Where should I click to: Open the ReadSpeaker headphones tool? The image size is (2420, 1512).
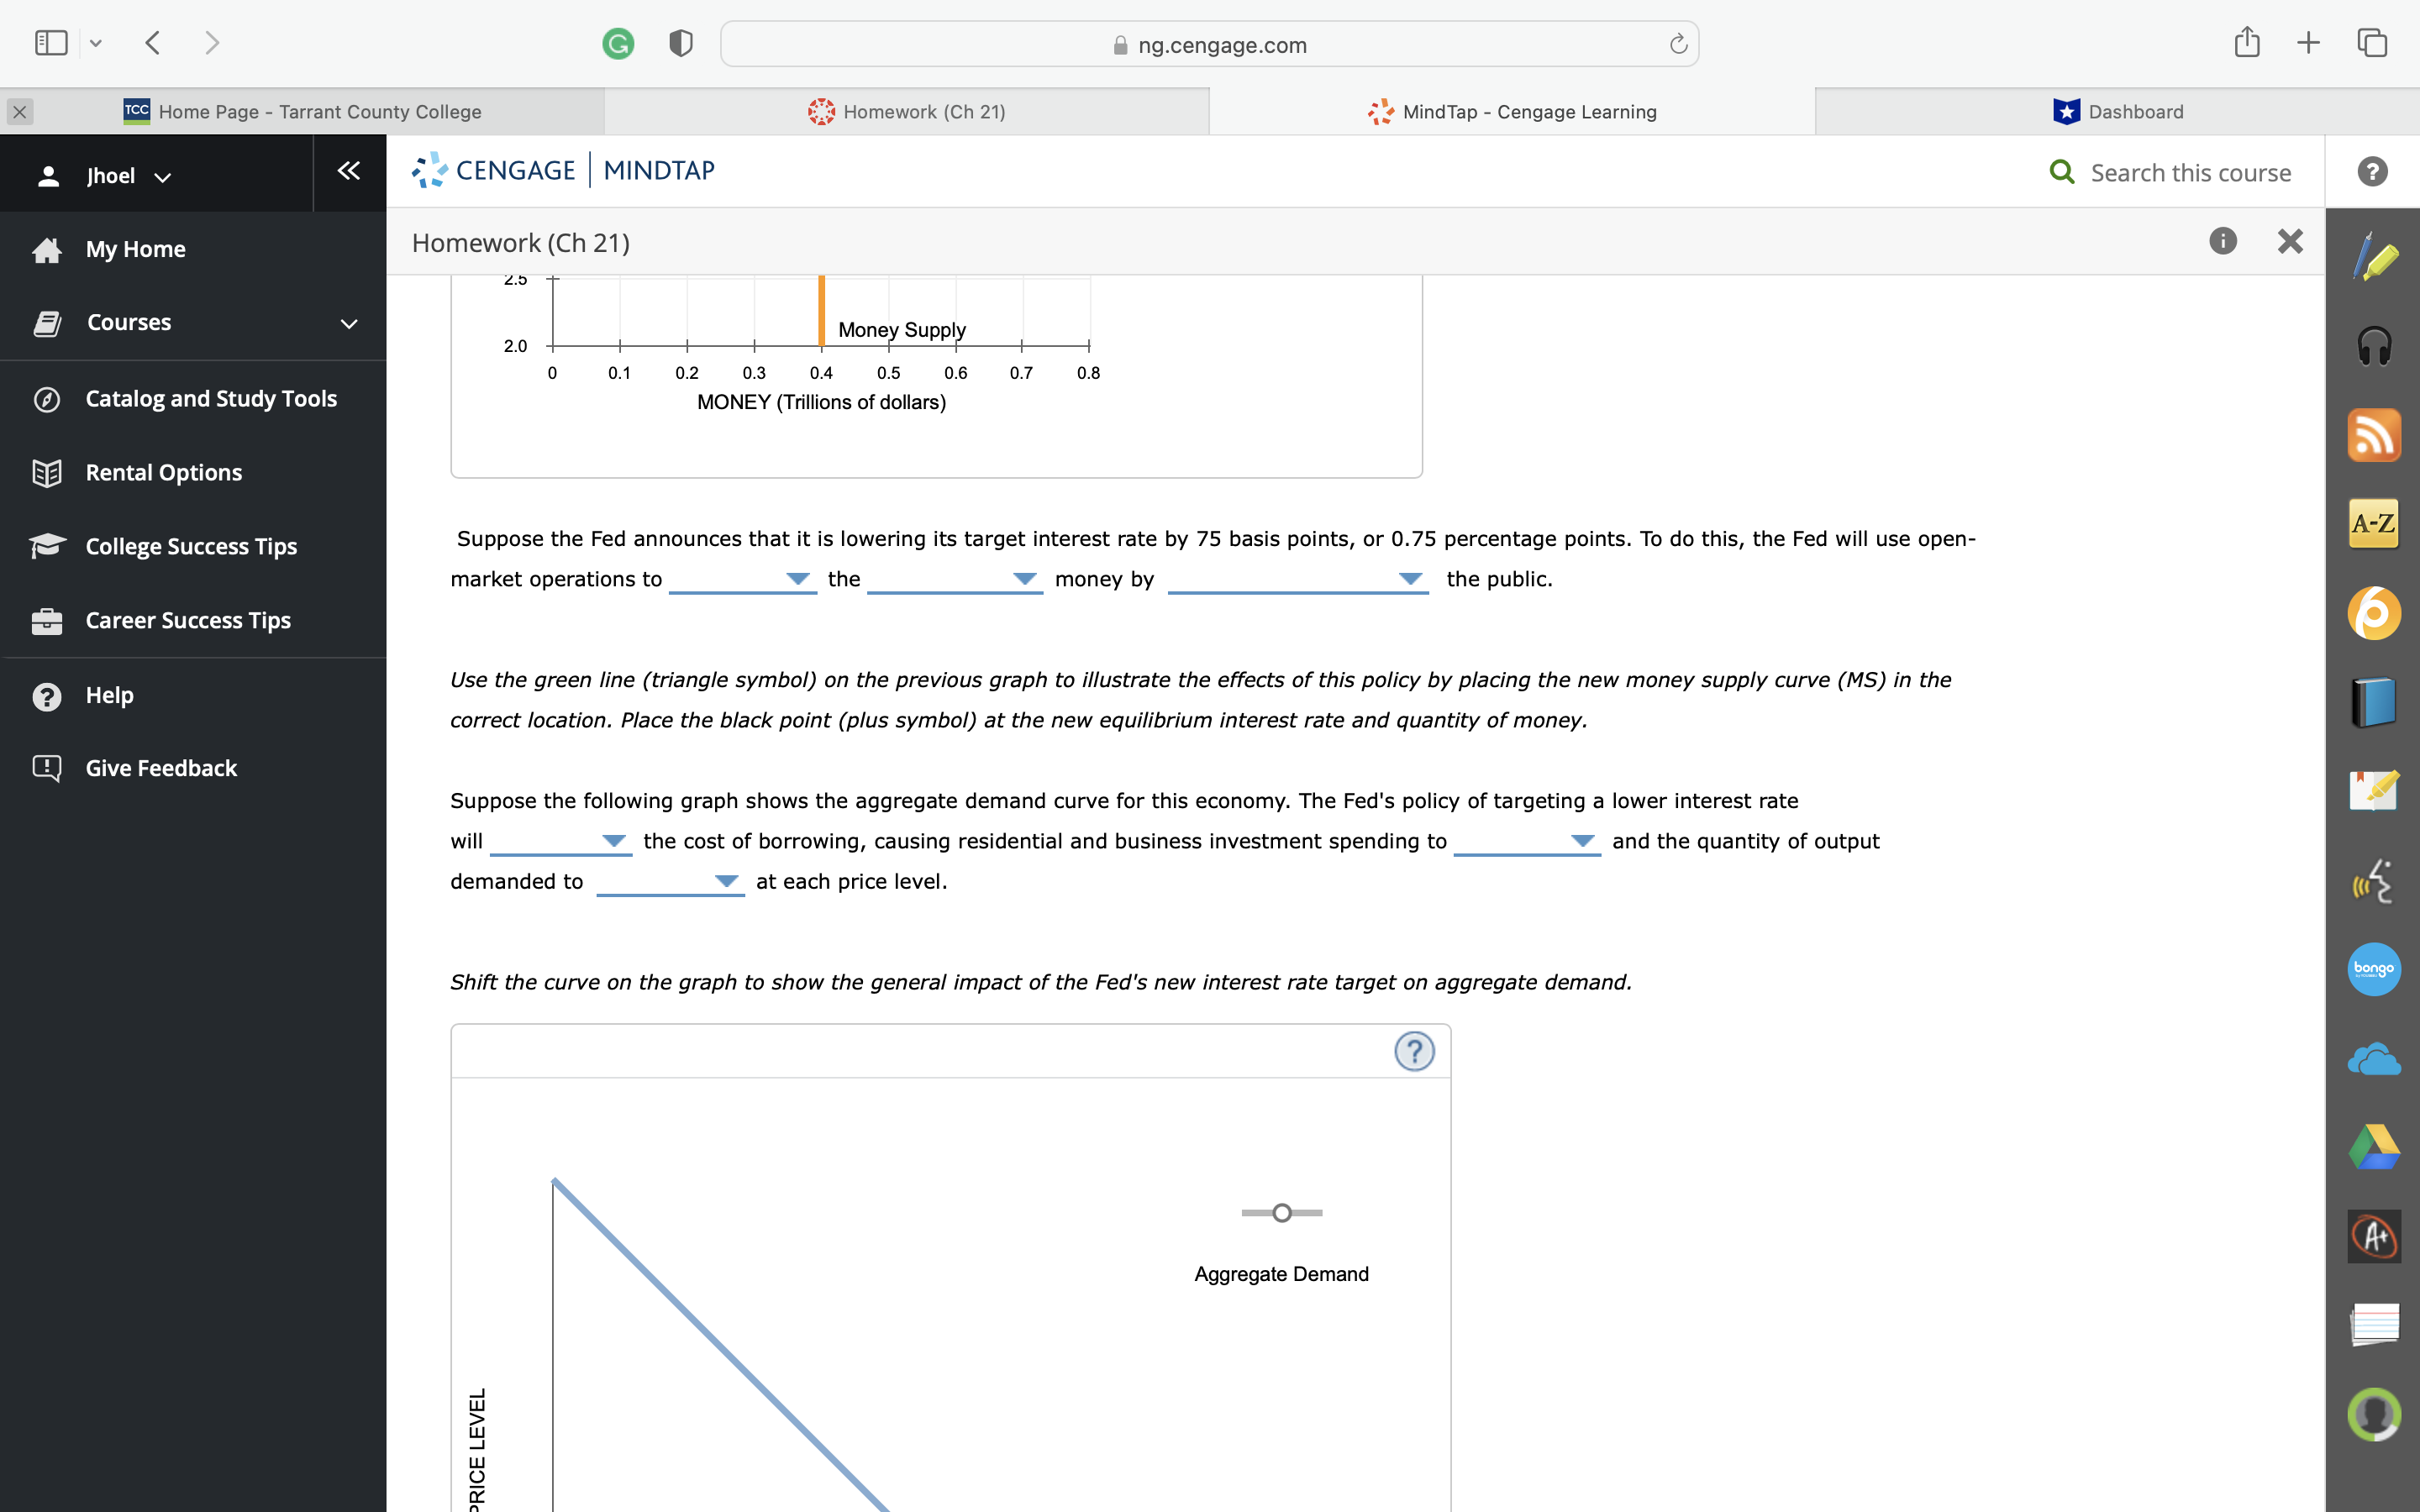[x=2374, y=346]
